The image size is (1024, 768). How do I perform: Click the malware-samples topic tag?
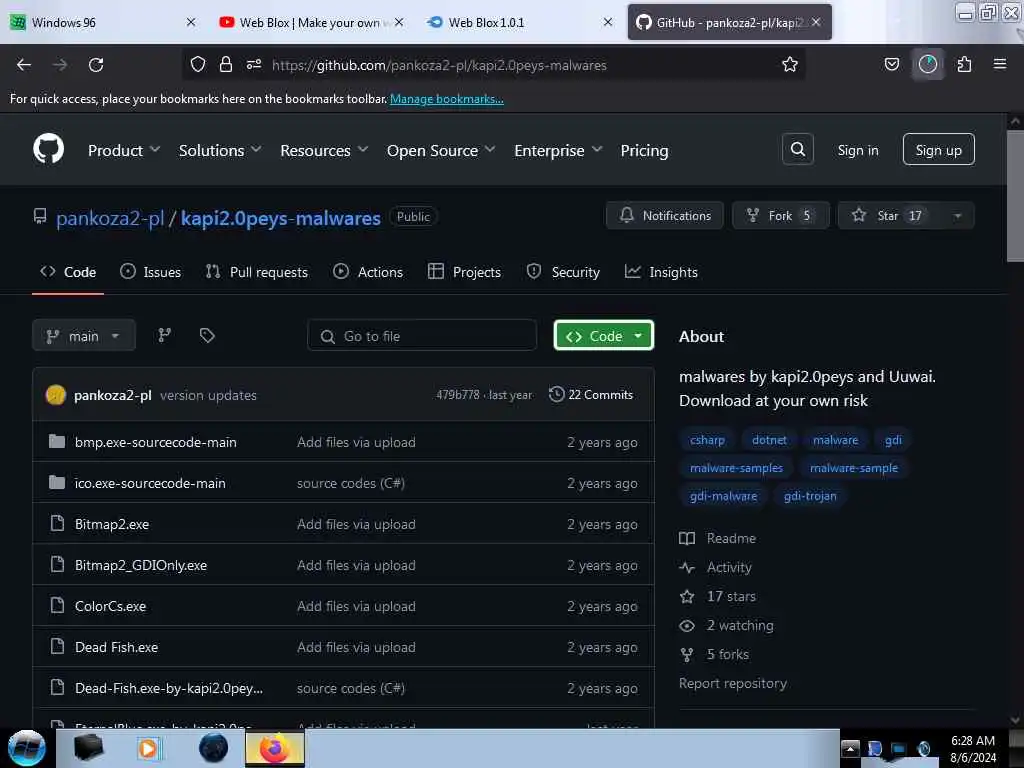[736, 468]
